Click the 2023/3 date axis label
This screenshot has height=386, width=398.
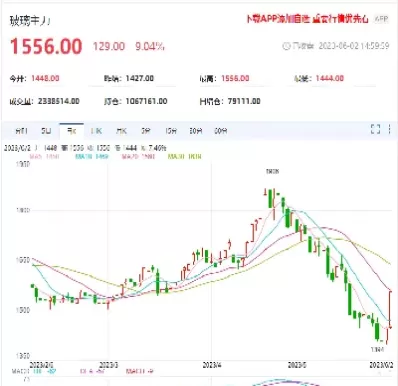tap(109, 365)
